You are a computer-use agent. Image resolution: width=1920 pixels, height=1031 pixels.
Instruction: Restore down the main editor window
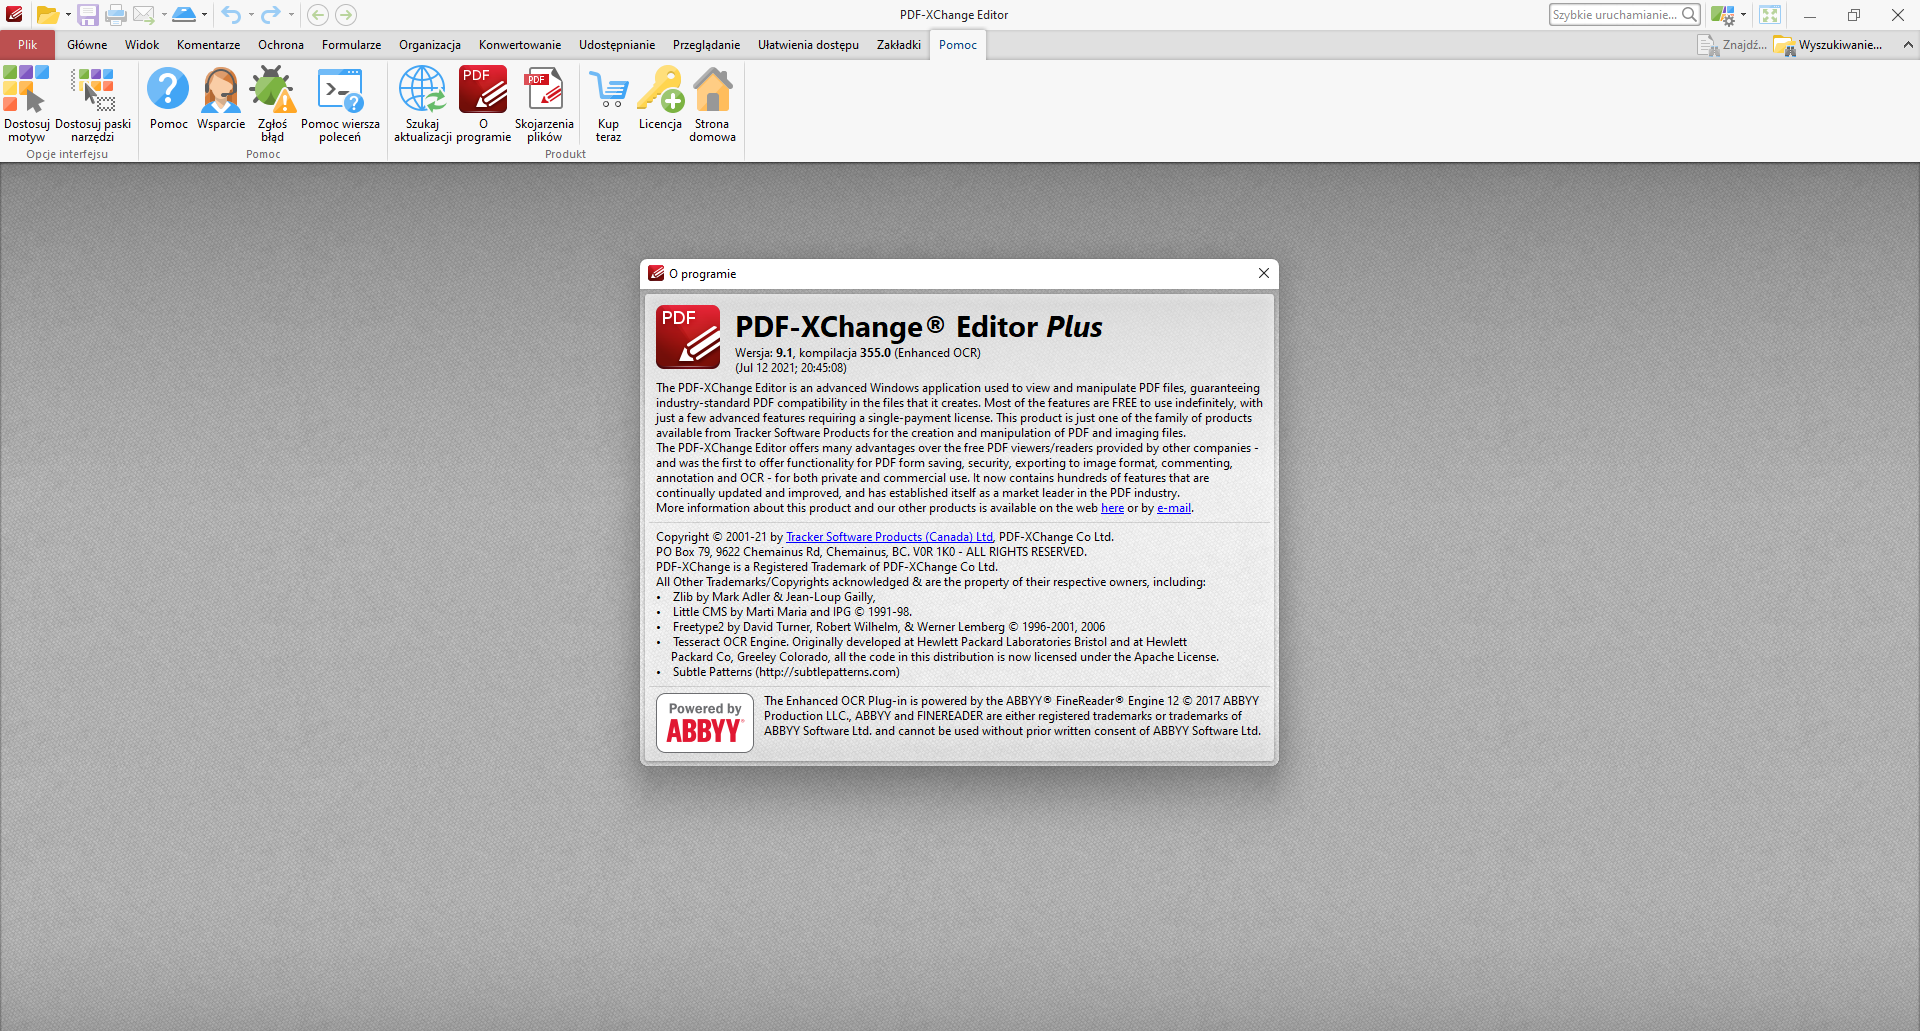click(1853, 15)
